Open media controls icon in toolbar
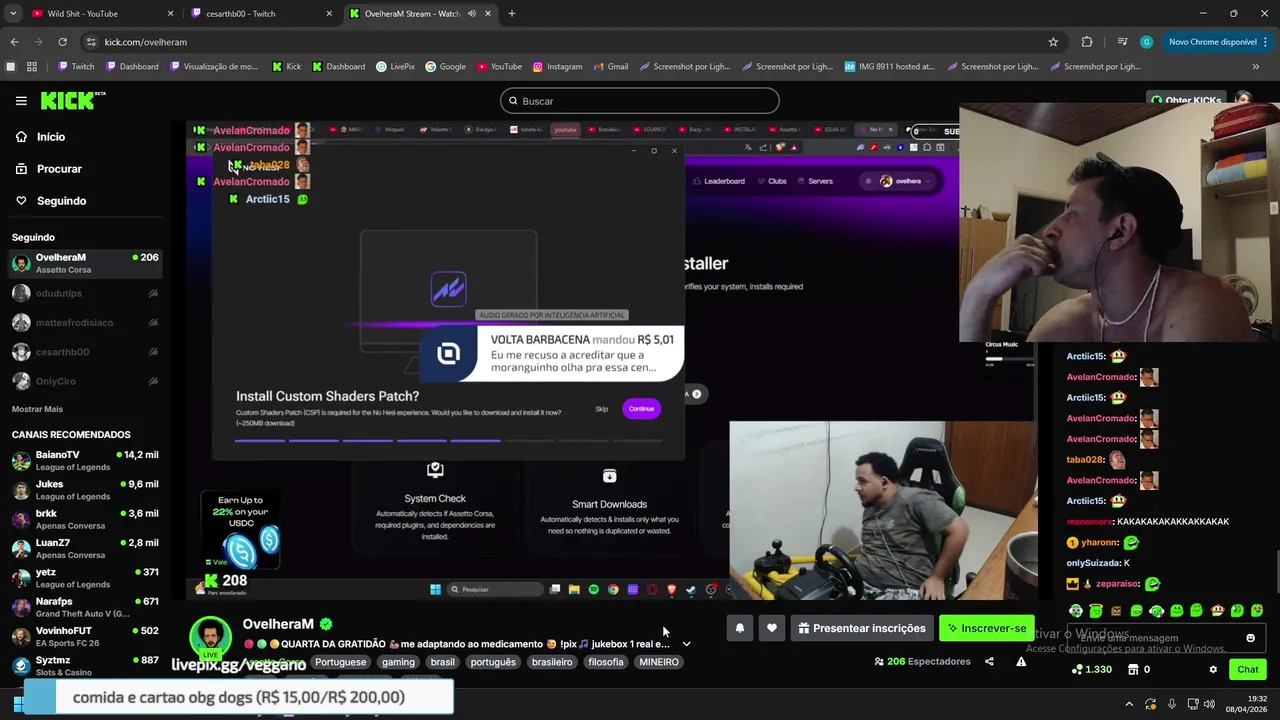Screen dimensions: 1280x720 click(x=1122, y=42)
